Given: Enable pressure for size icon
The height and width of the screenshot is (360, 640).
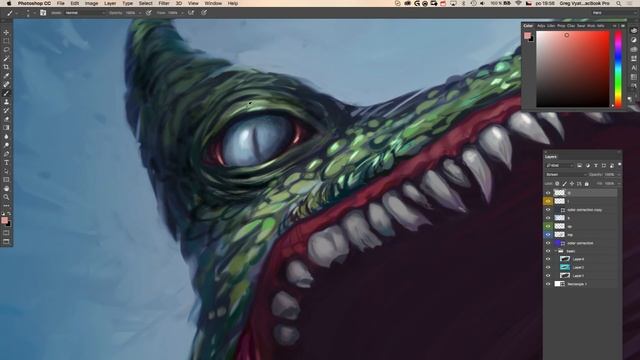Looking at the screenshot, I should [204, 13].
